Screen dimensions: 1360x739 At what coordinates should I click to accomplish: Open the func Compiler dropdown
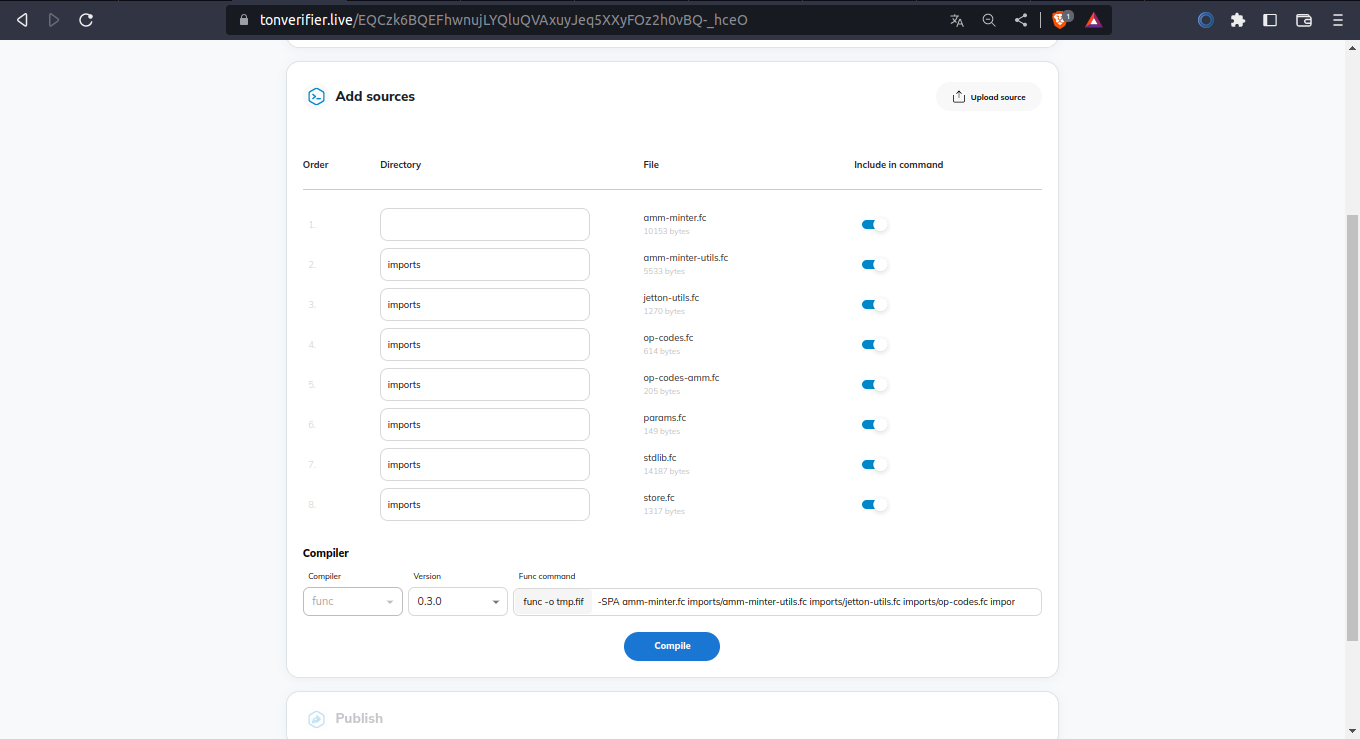click(353, 601)
